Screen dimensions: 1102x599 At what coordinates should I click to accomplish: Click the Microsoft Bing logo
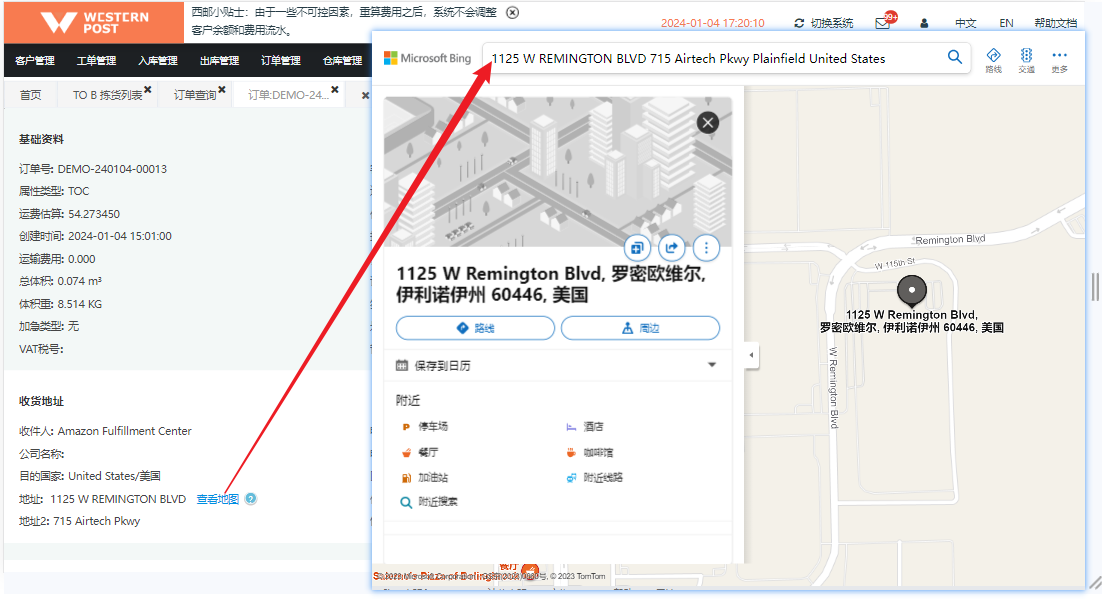427,58
